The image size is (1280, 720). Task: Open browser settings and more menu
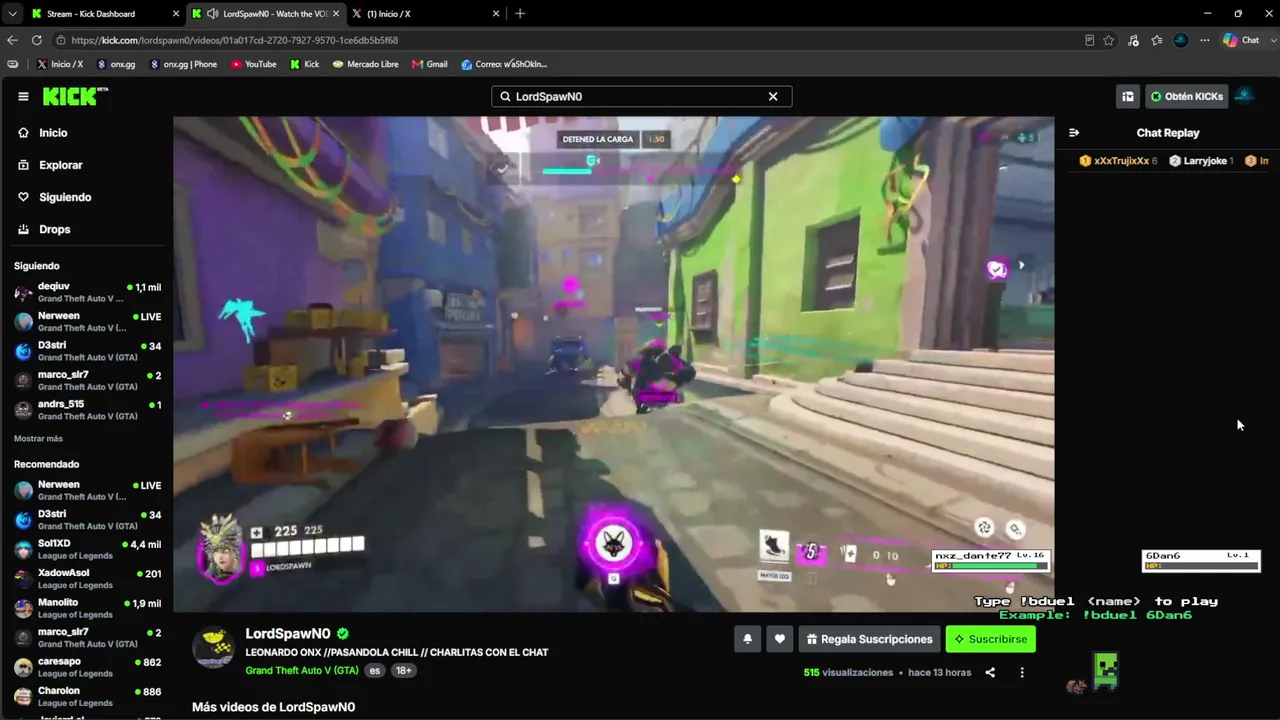[1205, 40]
